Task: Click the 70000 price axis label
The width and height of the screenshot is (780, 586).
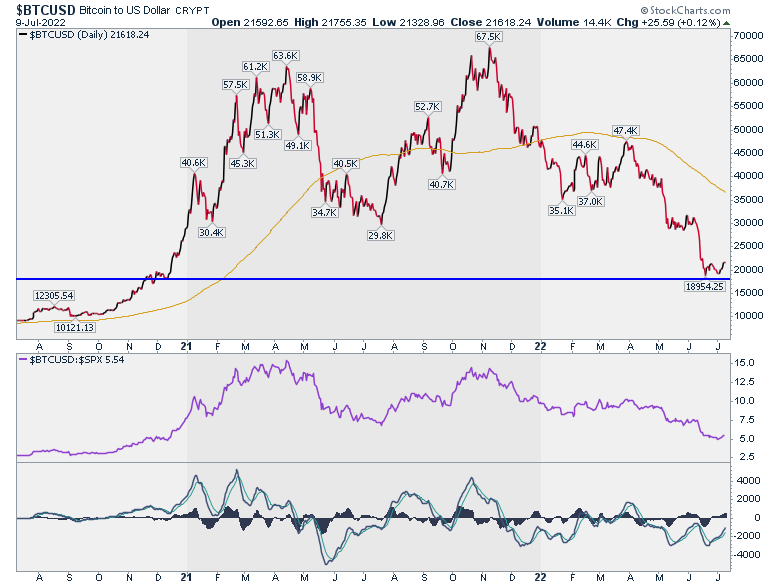Action: (748, 36)
